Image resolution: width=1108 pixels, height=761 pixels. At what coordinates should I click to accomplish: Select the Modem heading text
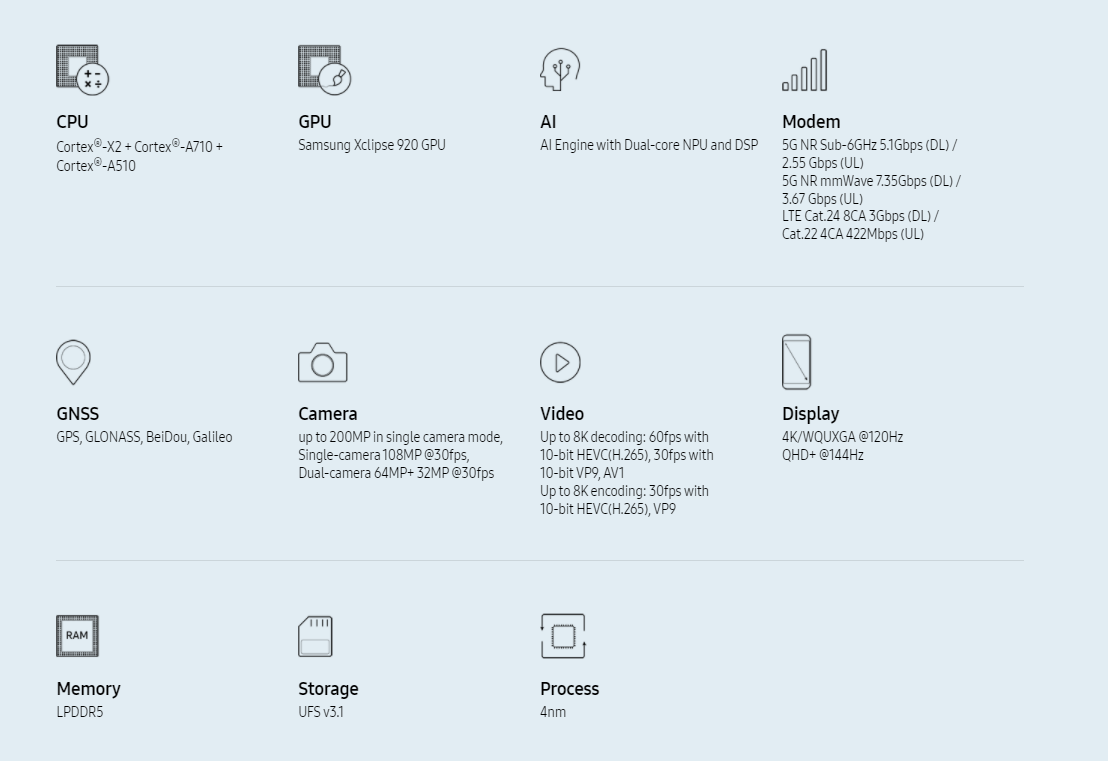point(811,122)
